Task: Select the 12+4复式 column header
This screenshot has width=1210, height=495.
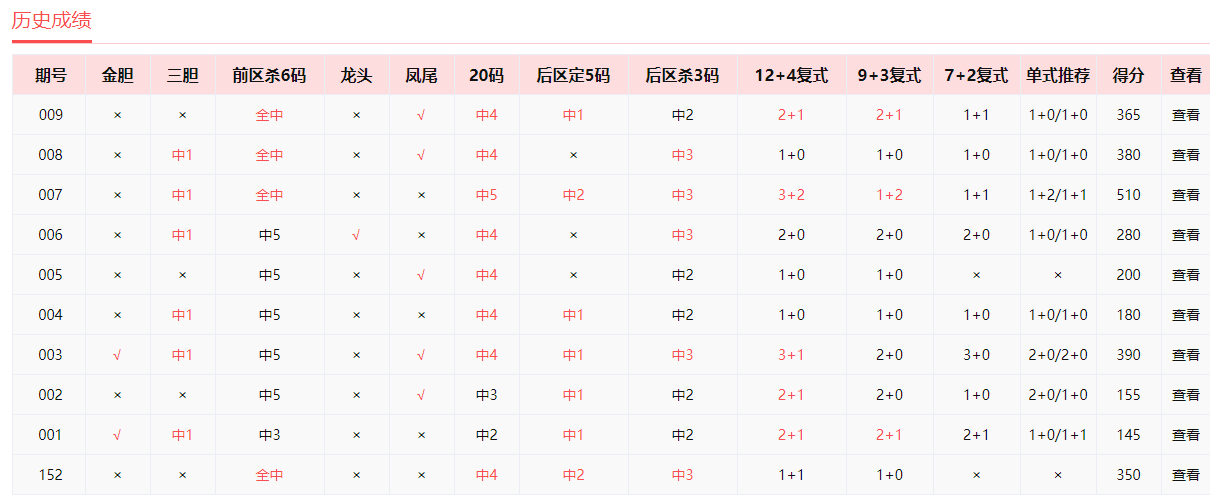Action: click(791, 75)
